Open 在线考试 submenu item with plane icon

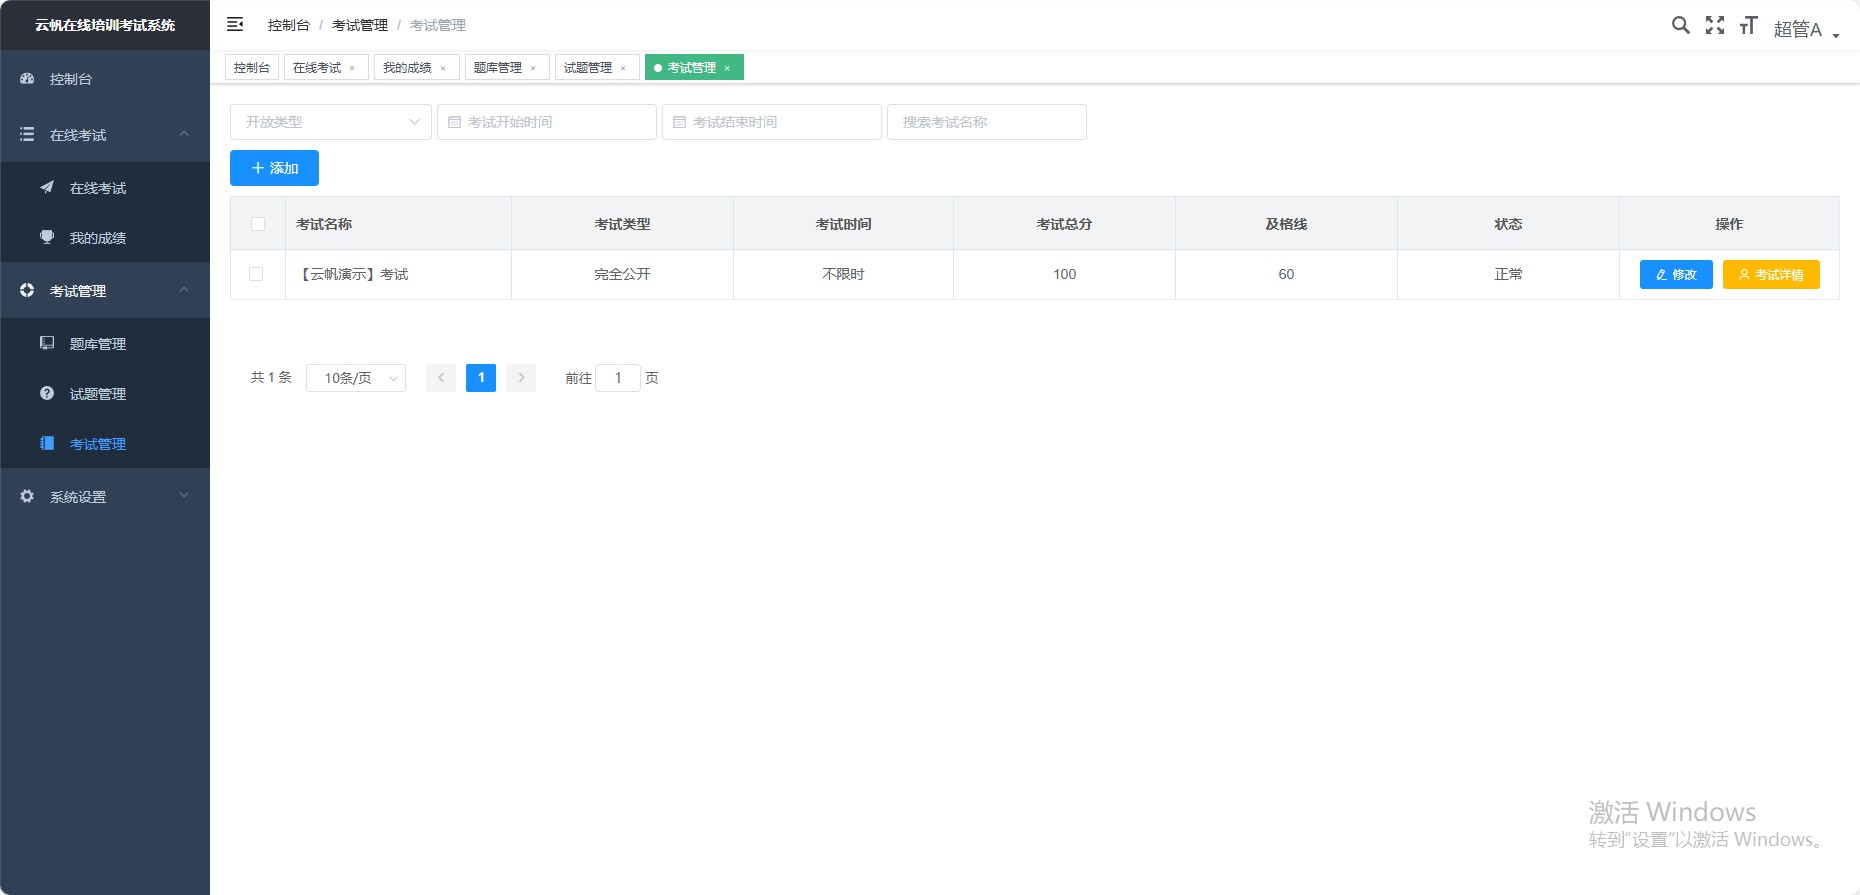coord(105,188)
